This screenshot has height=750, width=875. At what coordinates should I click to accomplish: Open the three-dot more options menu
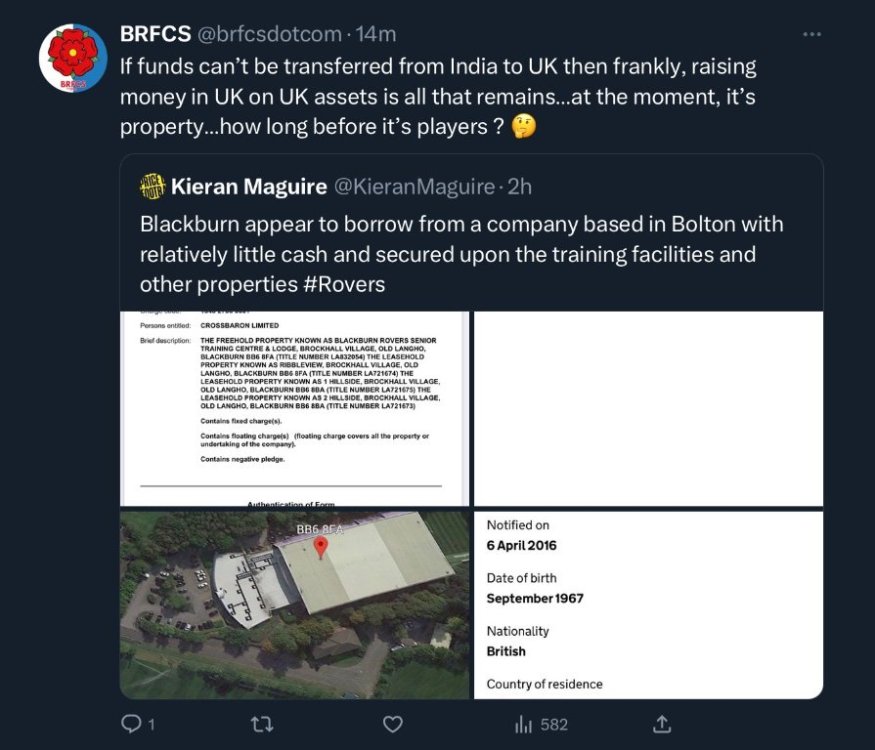[812, 34]
